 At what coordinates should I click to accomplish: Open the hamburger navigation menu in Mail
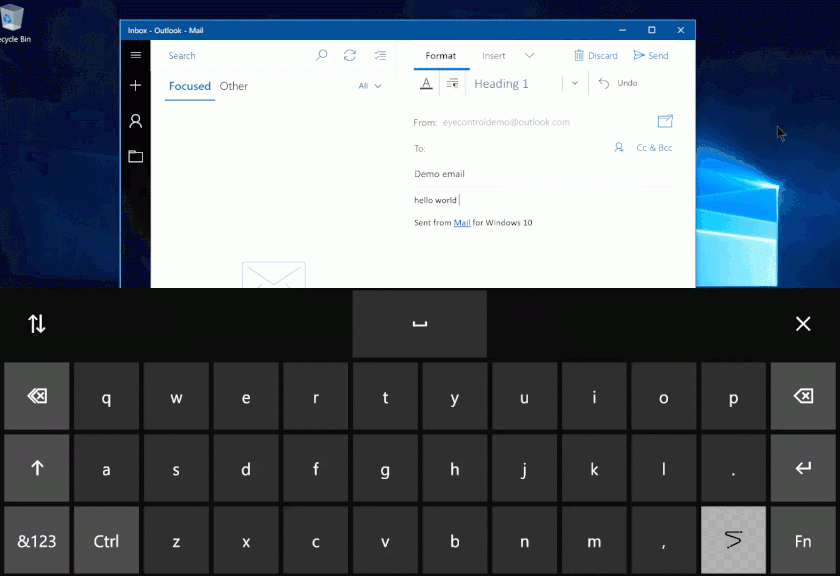136,55
